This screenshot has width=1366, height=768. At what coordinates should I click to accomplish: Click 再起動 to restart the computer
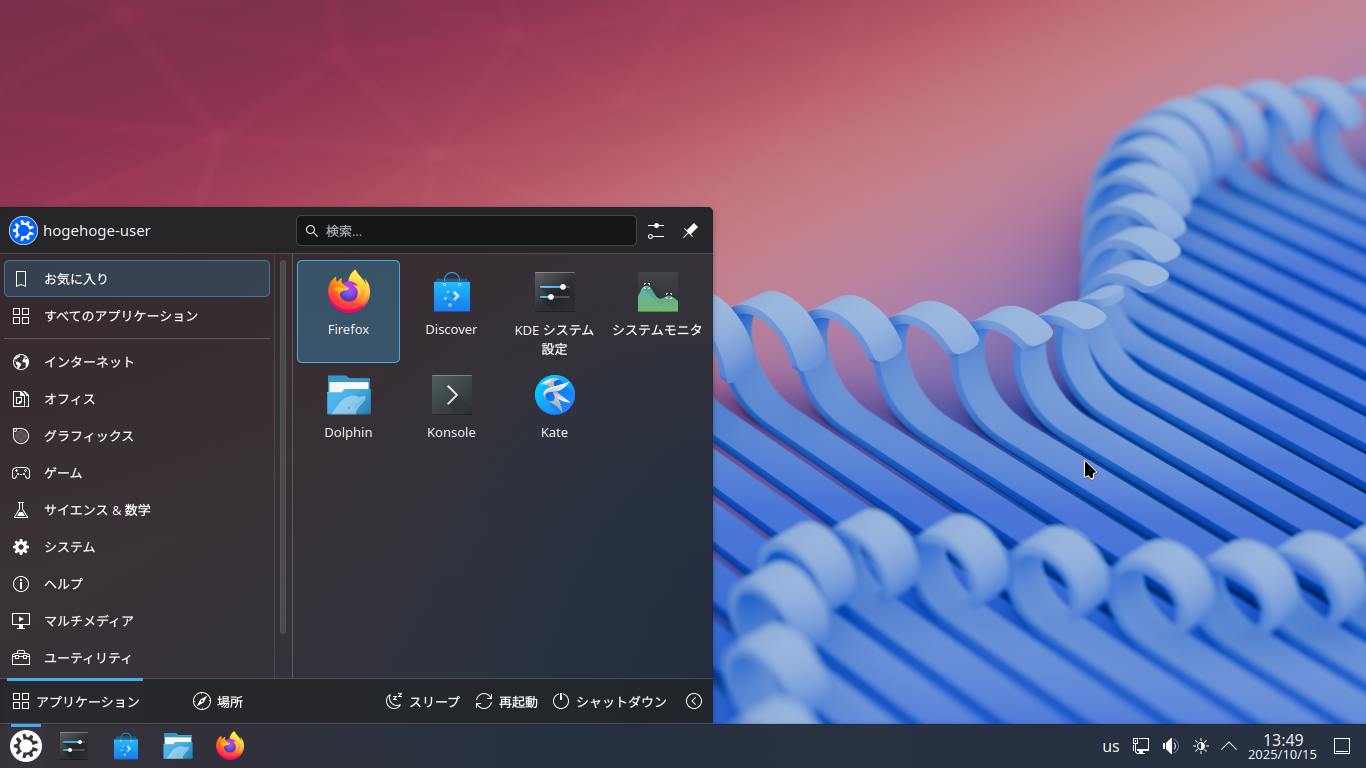point(506,701)
